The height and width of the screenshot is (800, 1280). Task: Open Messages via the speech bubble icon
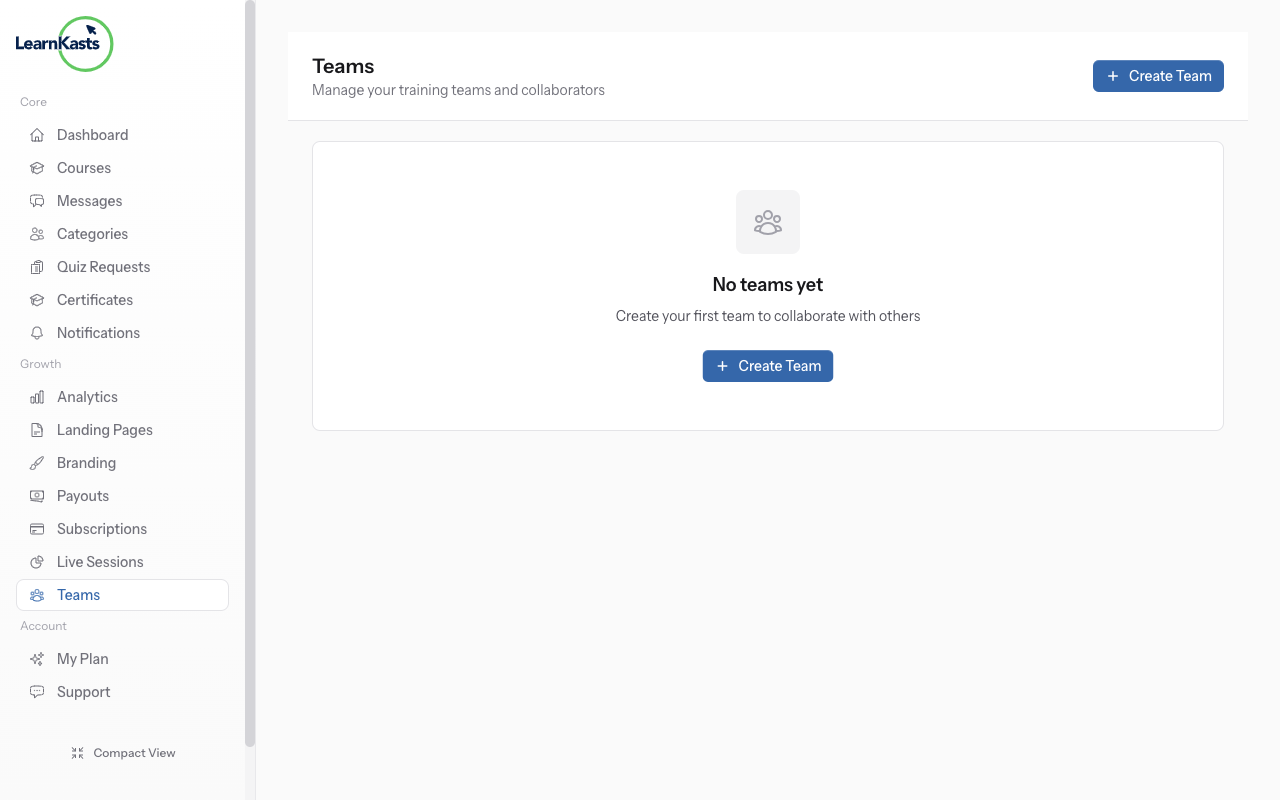(x=37, y=200)
